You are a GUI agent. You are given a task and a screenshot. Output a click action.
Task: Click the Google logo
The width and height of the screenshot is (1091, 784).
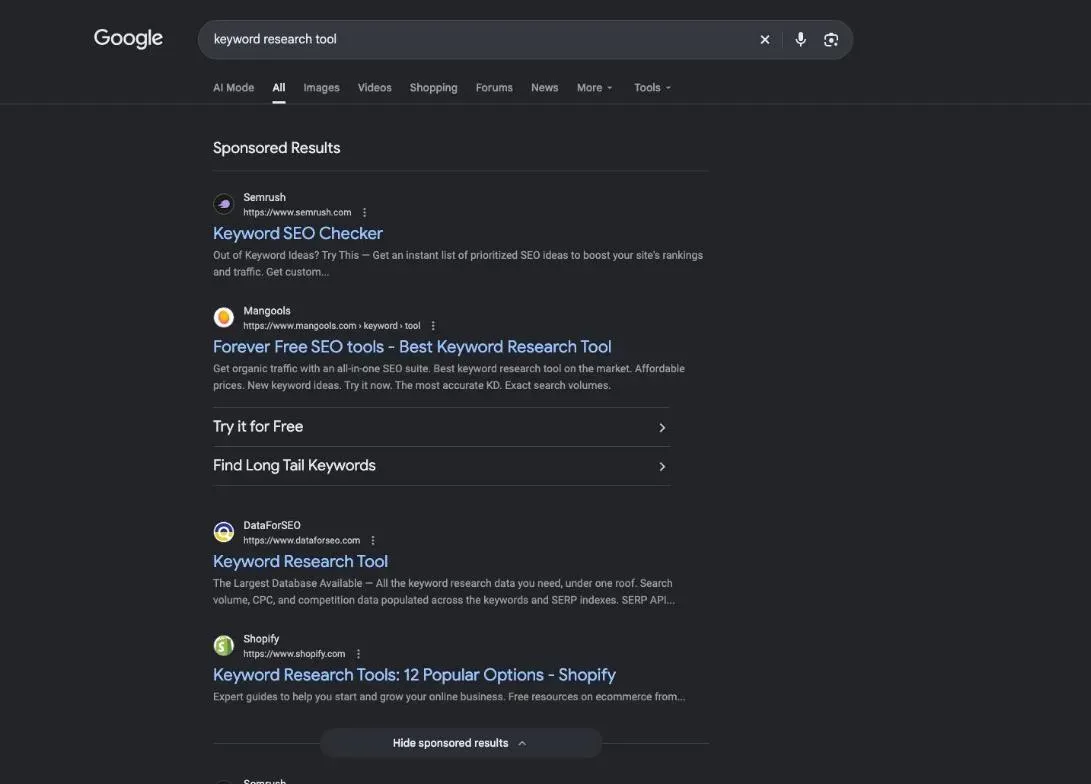(x=128, y=38)
